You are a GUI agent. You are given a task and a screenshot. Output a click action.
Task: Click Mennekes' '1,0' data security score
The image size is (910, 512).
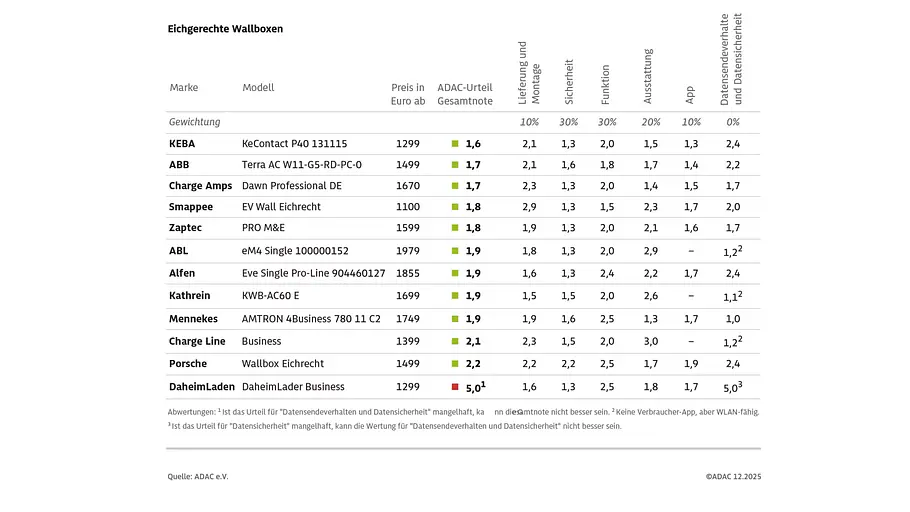[x=733, y=319]
